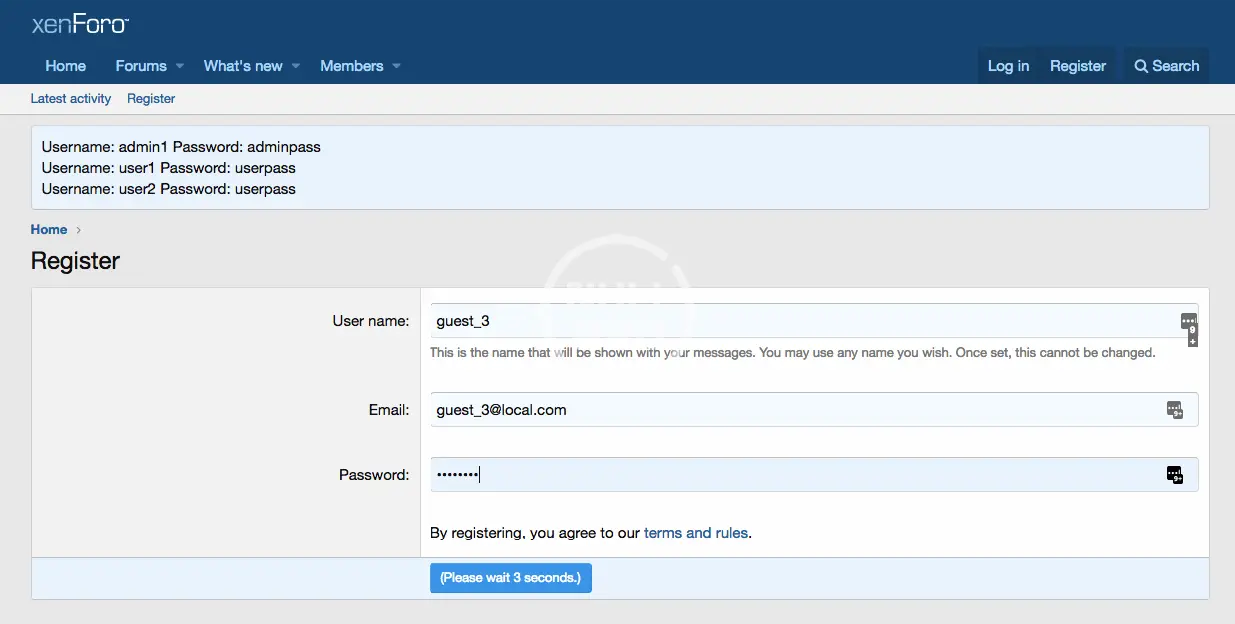Expand the What's new dropdown arrow
The image size is (1235, 624).
point(296,66)
